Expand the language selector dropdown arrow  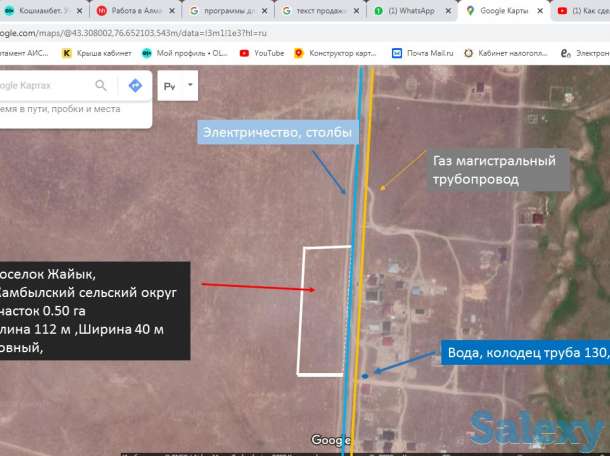point(190,84)
